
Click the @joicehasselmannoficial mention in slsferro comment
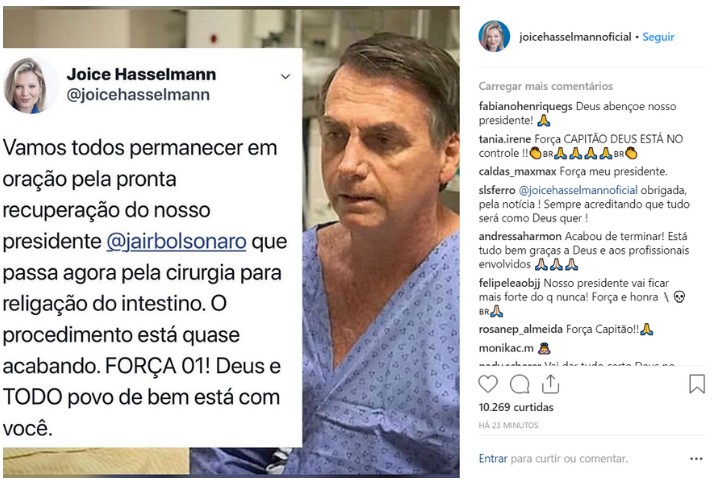click(578, 190)
